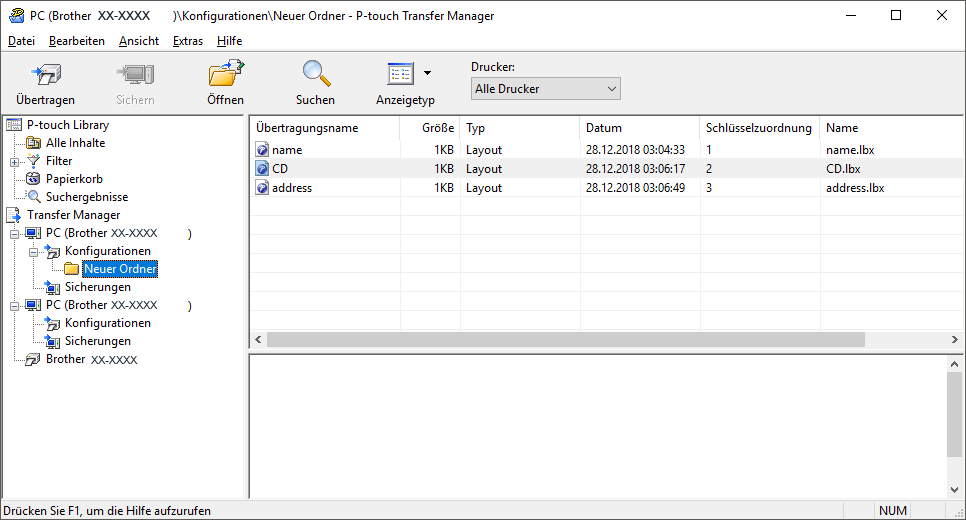The image size is (966, 520).
Task: Collapse the second PC (Brother XX-XXXX) node
Action: (14, 306)
